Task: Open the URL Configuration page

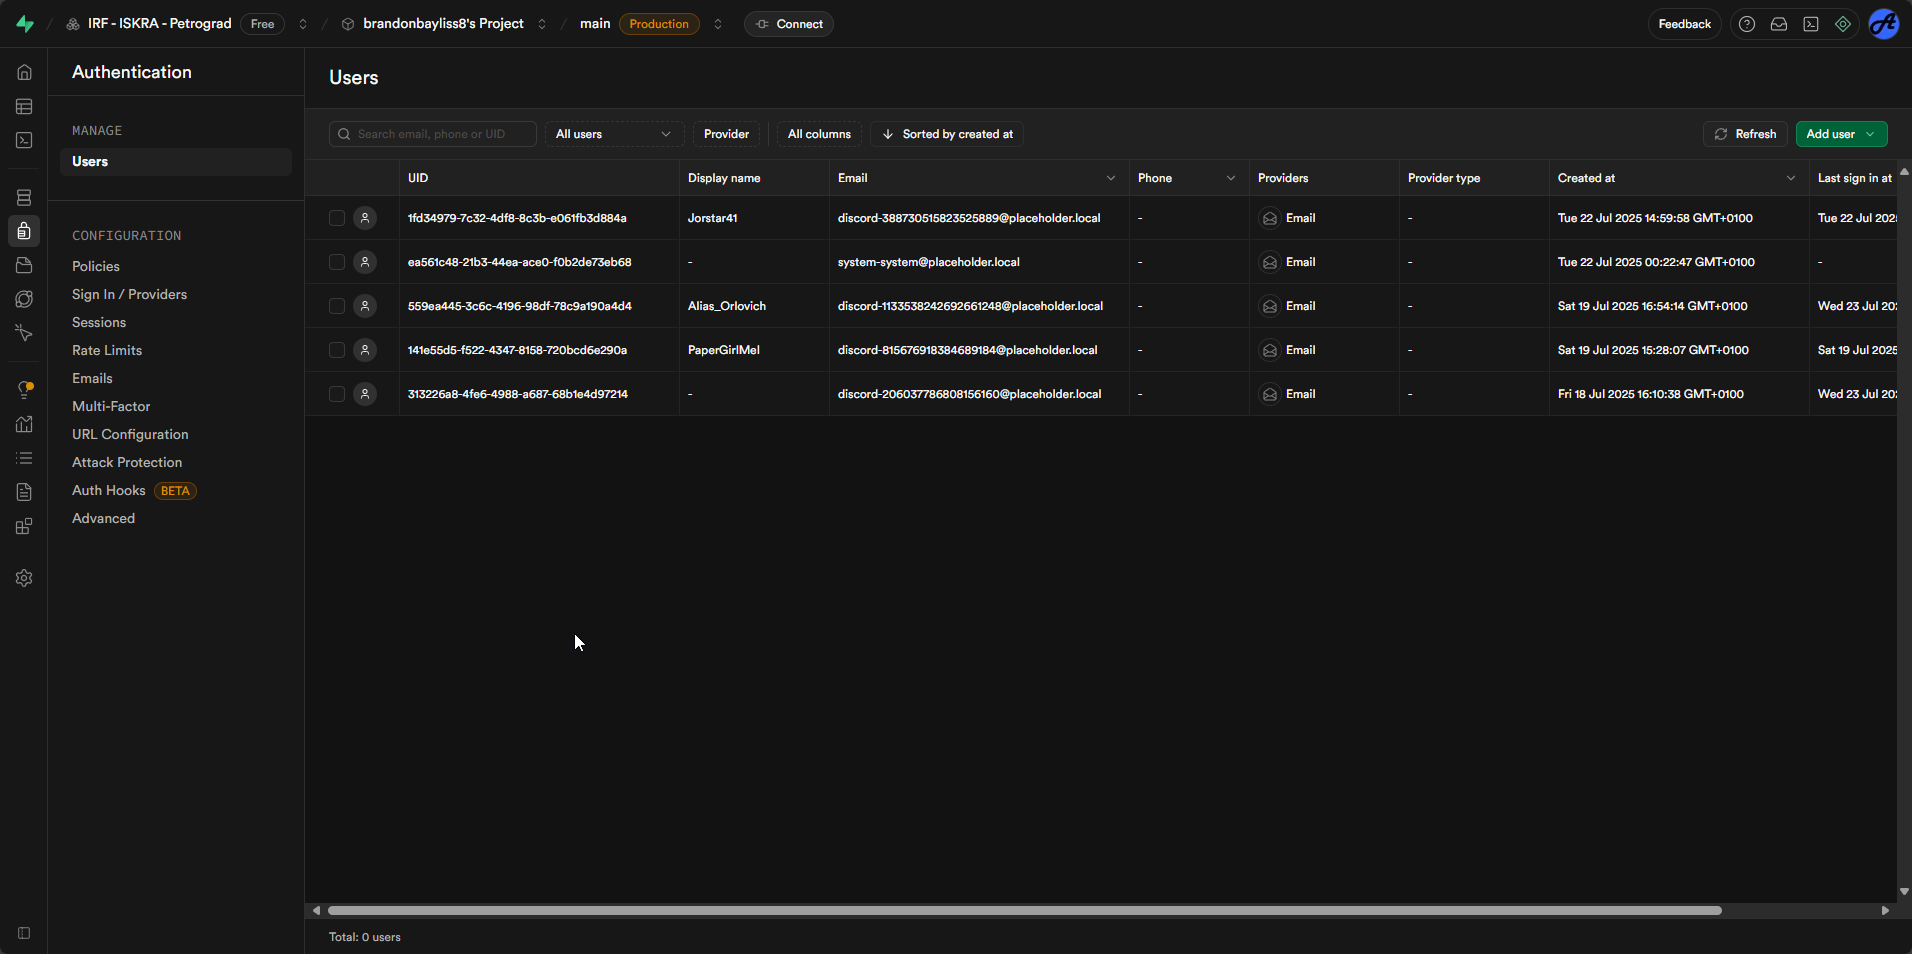Action: 130,434
